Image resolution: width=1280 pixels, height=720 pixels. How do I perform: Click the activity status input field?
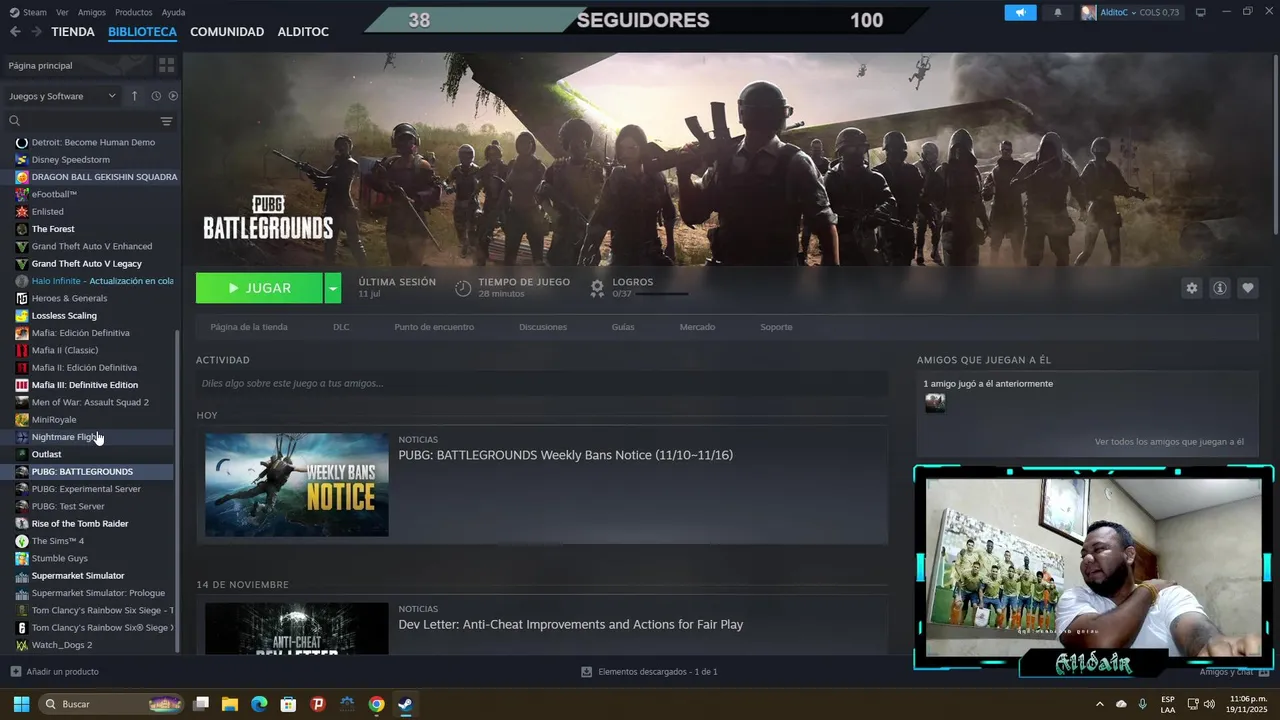(x=542, y=383)
